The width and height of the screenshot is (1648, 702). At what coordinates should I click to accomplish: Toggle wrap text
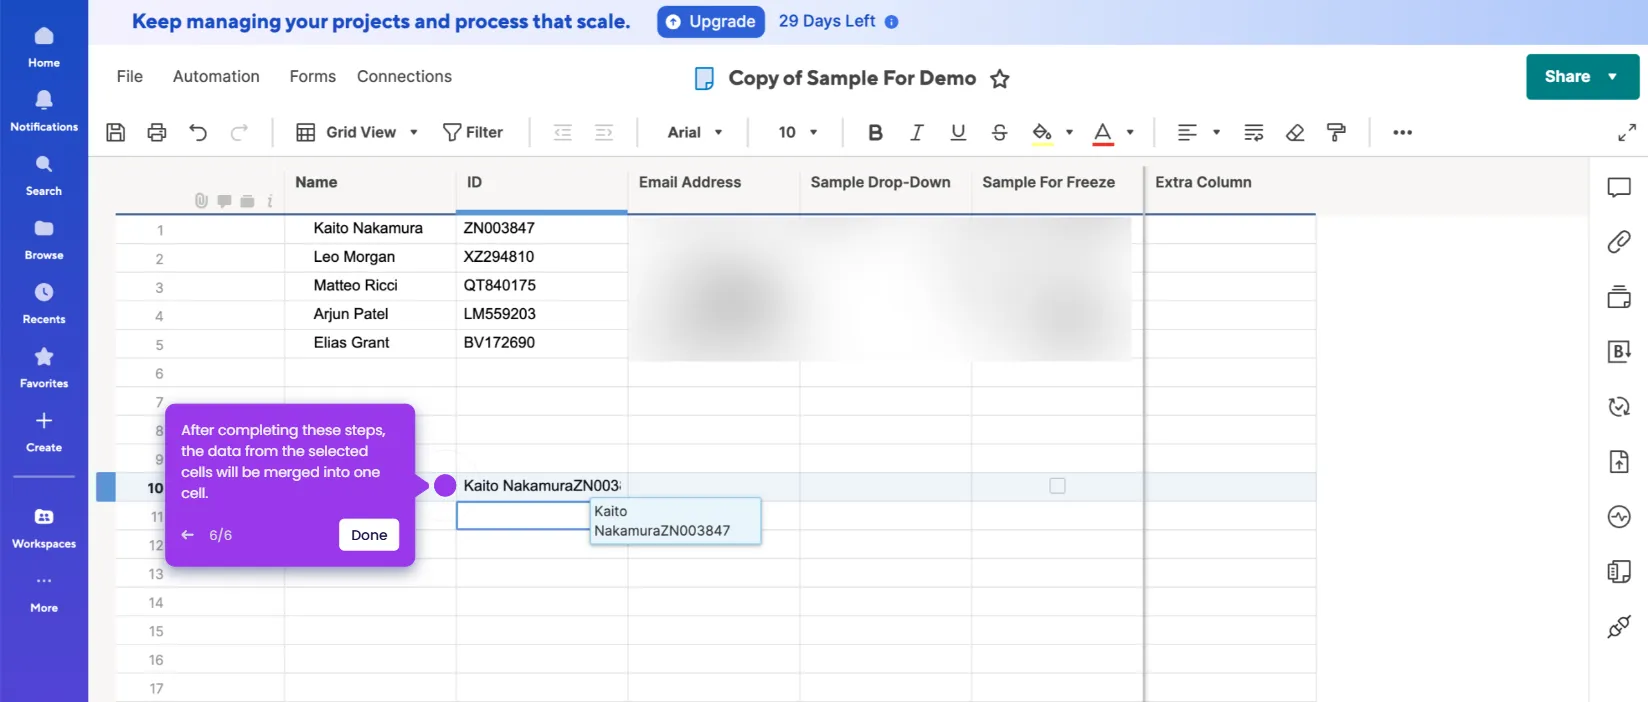[1254, 132]
